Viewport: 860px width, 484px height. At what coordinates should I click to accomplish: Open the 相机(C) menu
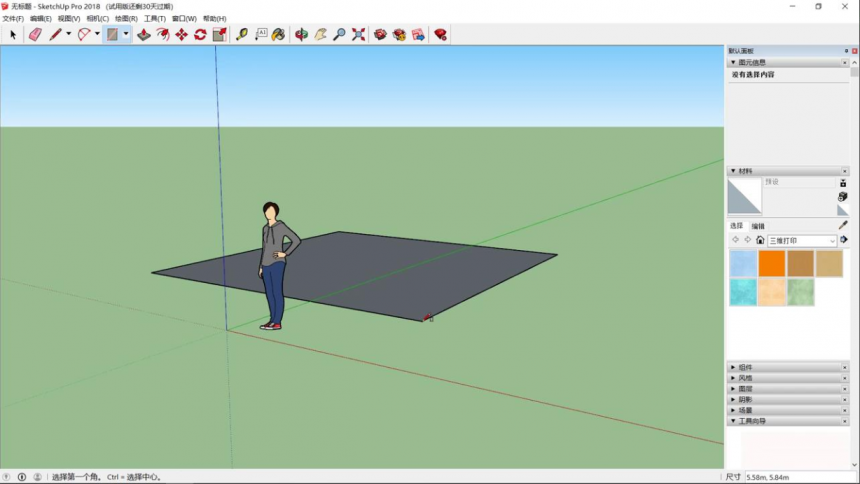(x=98, y=19)
